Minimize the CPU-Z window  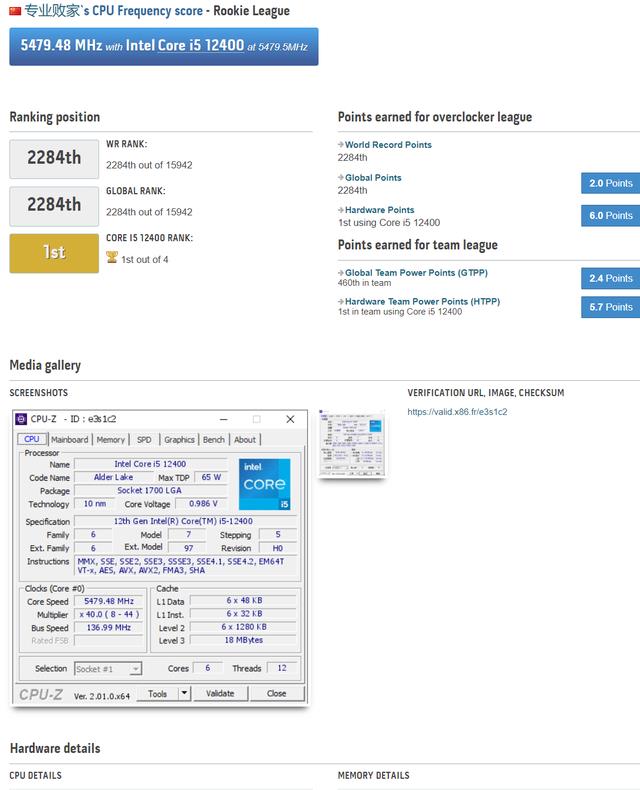(224, 419)
